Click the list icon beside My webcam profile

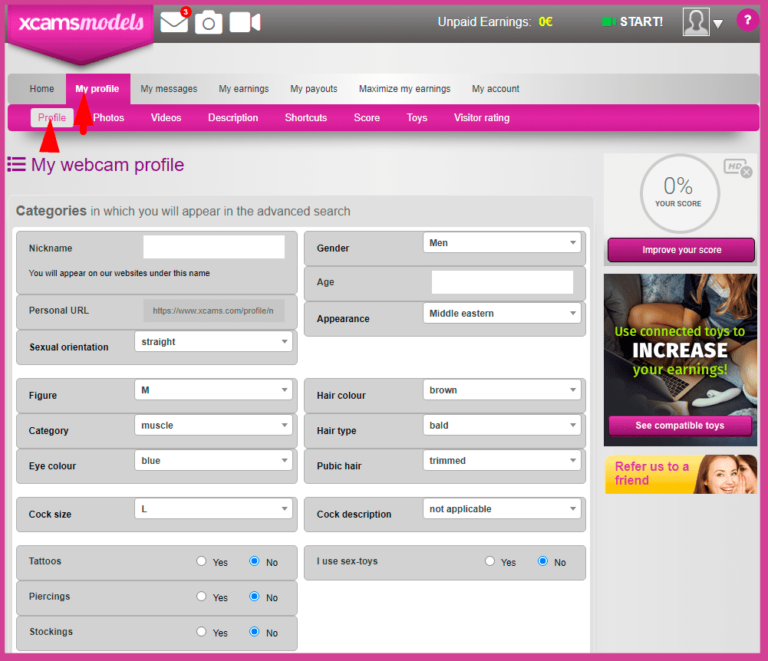click(x=16, y=165)
